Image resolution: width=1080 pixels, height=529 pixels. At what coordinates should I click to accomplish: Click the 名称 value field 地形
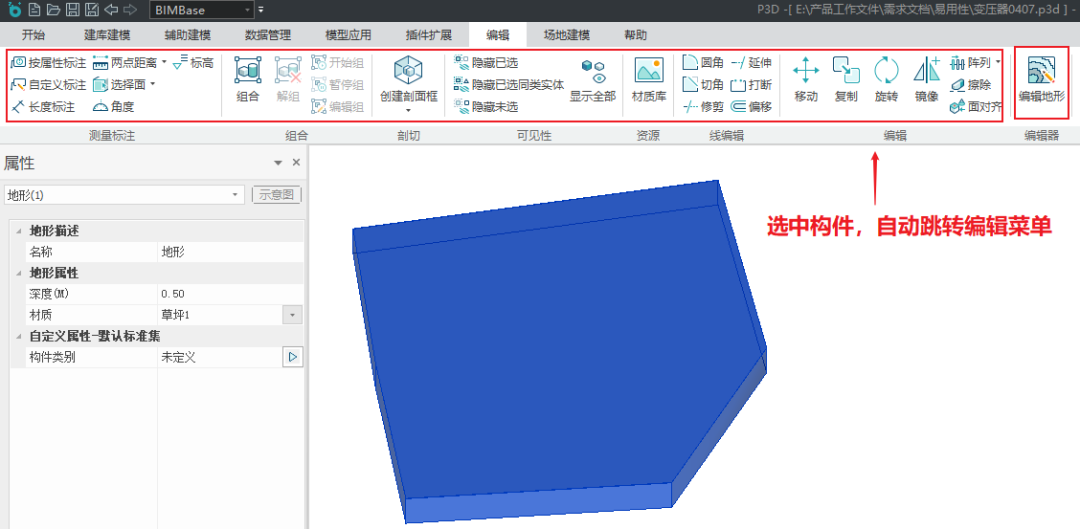230,251
